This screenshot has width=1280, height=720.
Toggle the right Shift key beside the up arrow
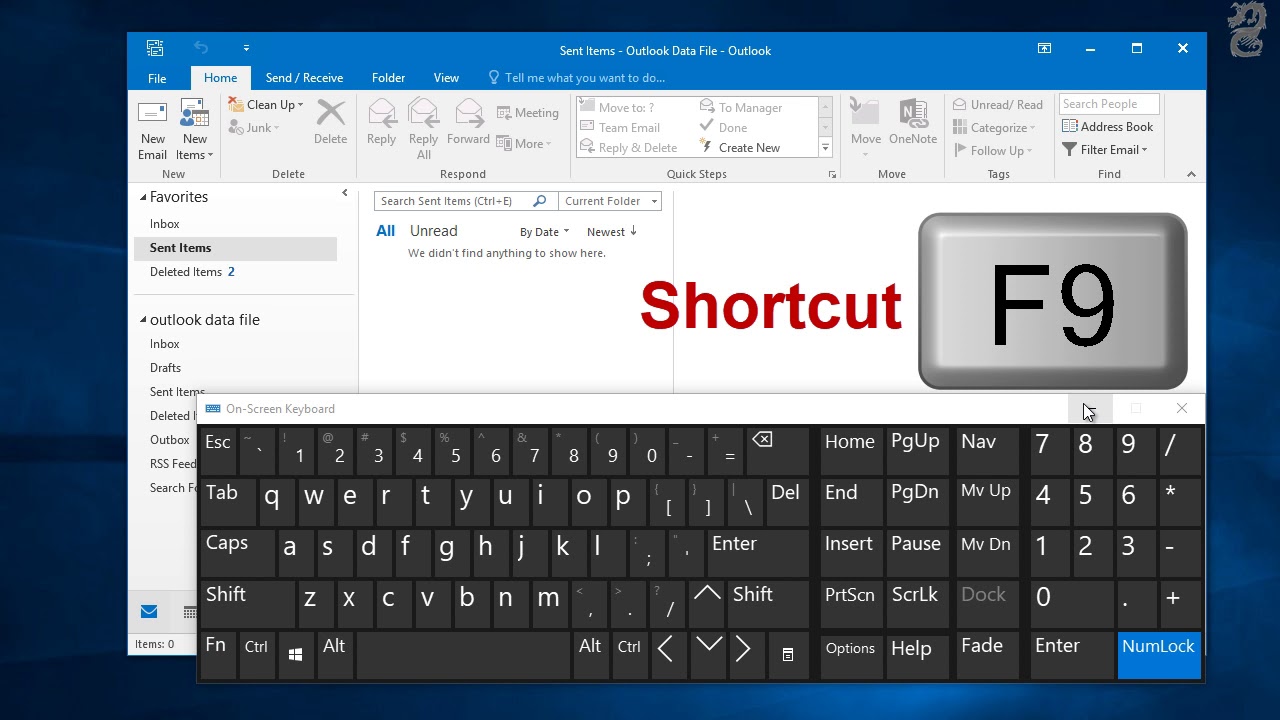tap(768, 603)
